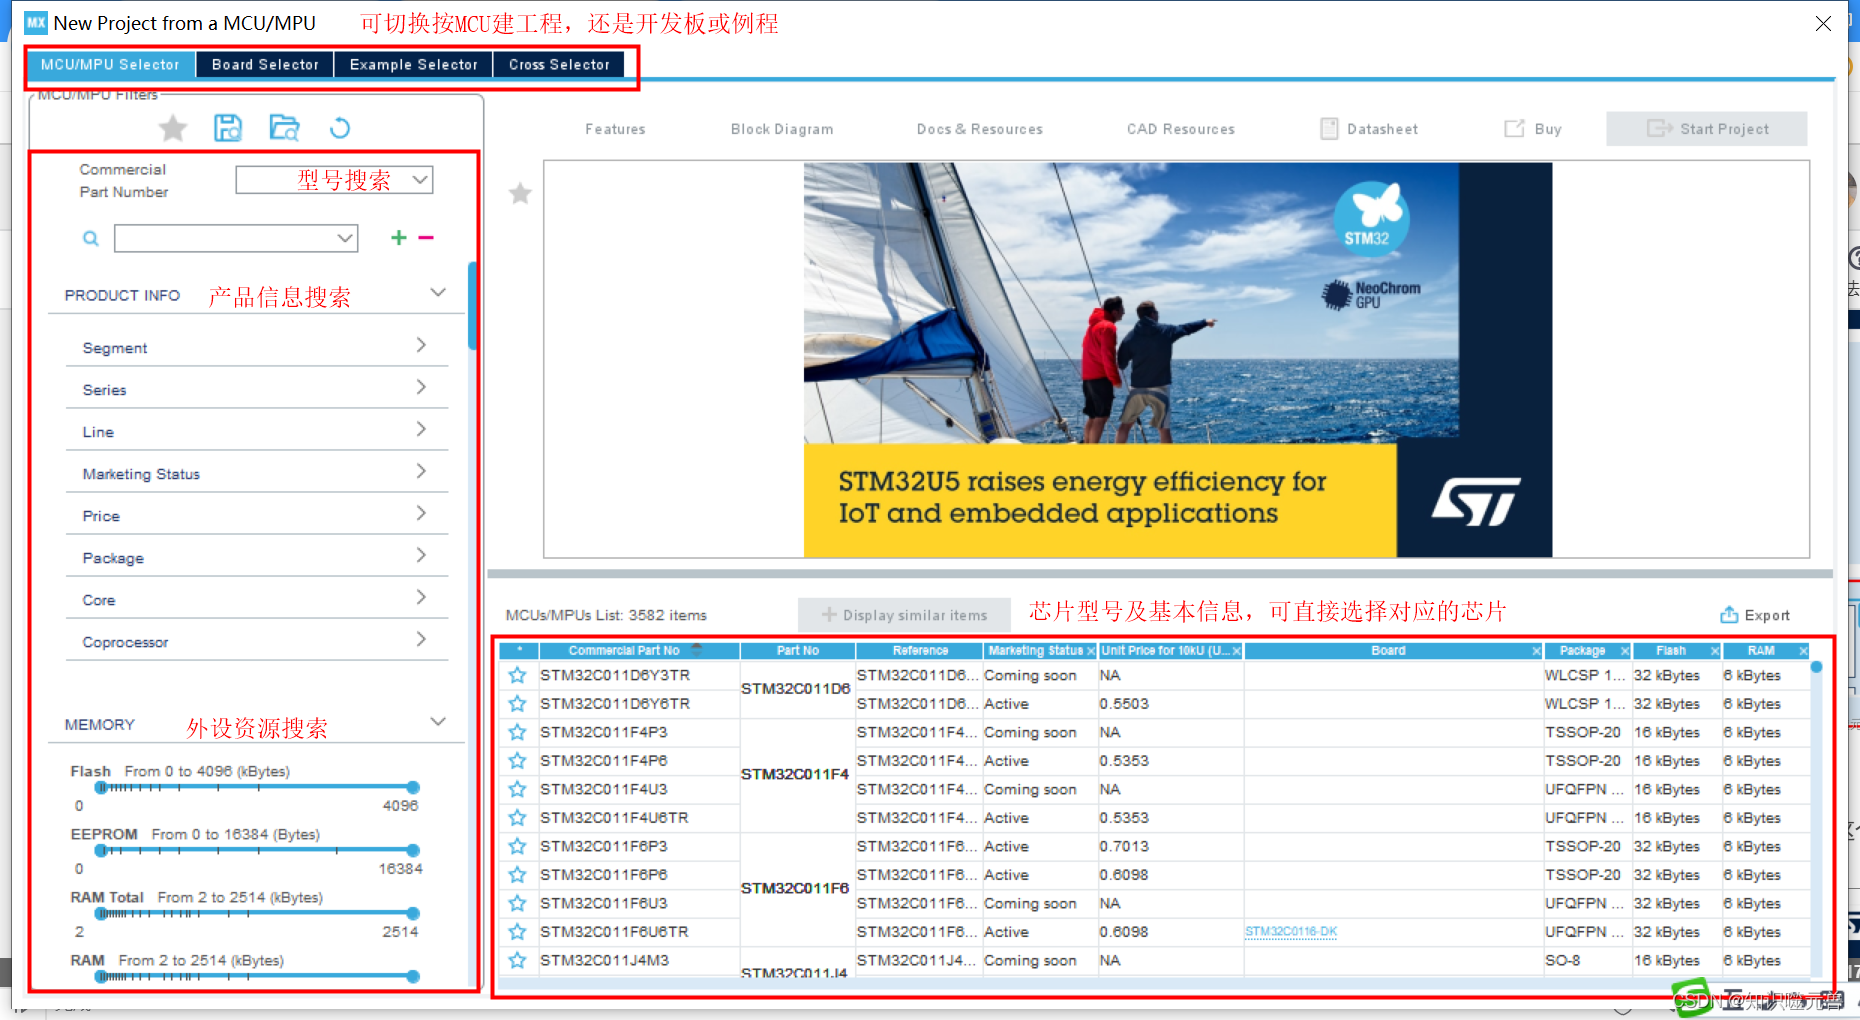Favorite star beside the banner image
This screenshot has width=1860, height=1020.
(520, 193)
